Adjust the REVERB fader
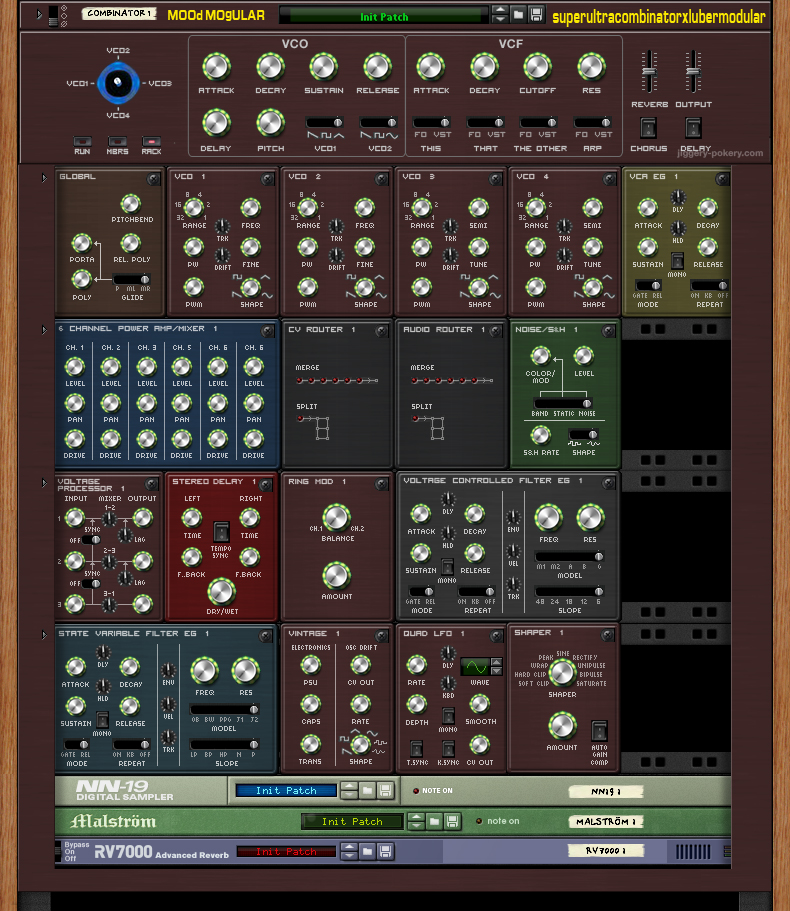This screenshot has height=911, width=790. click(649, 71)
